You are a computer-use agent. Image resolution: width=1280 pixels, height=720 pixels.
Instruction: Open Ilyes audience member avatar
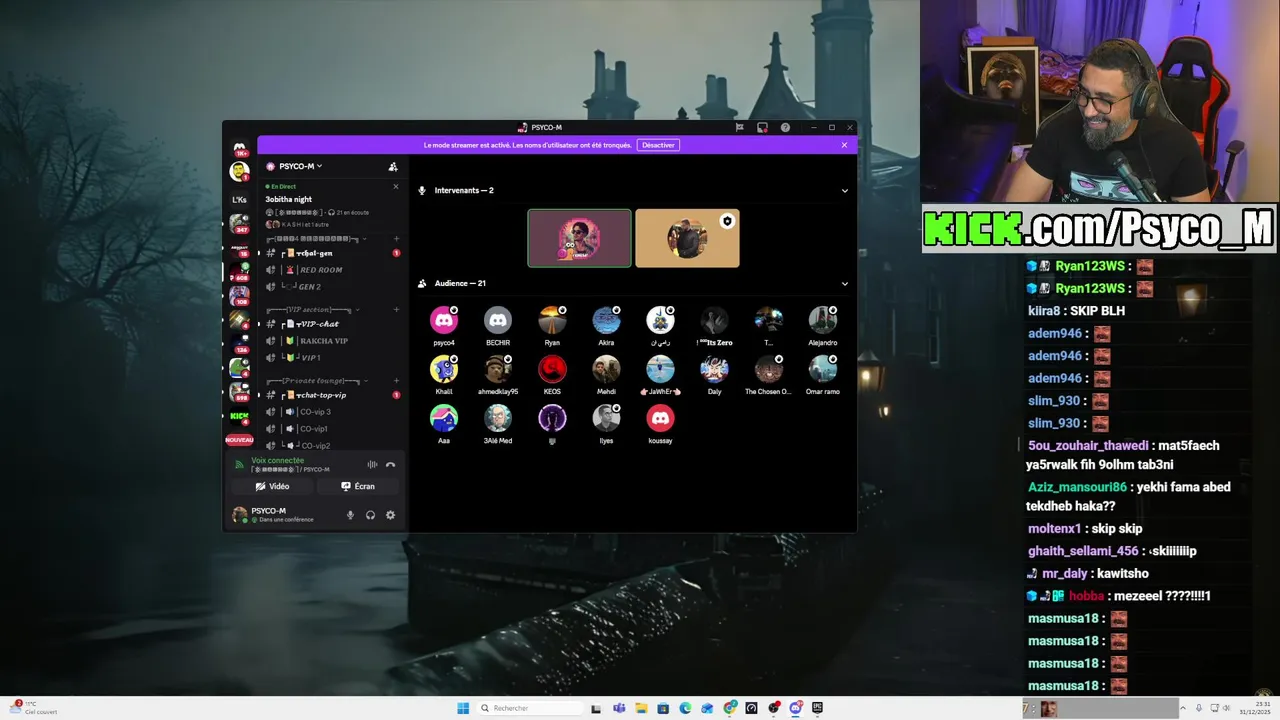(606, 418)
